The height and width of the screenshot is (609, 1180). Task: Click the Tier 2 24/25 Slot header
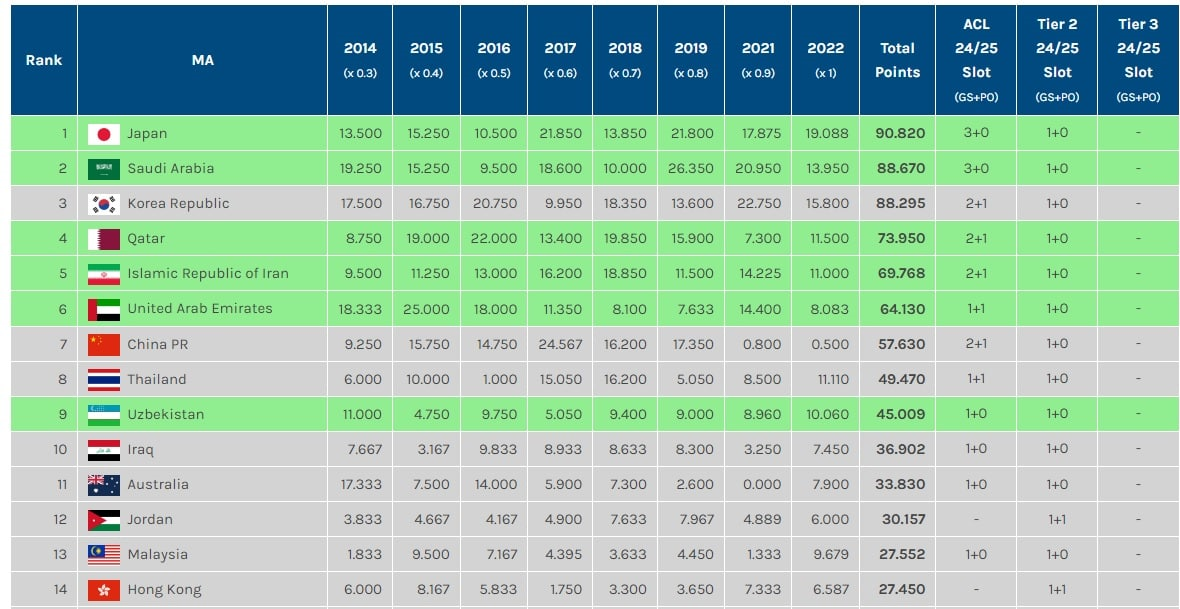(1057, 60)
